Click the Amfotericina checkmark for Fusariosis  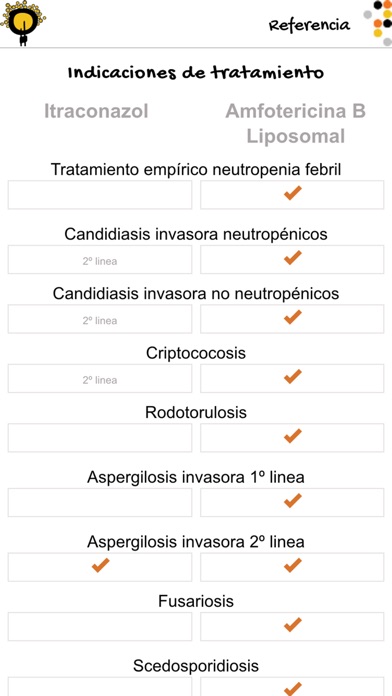(x=293, y=625)
